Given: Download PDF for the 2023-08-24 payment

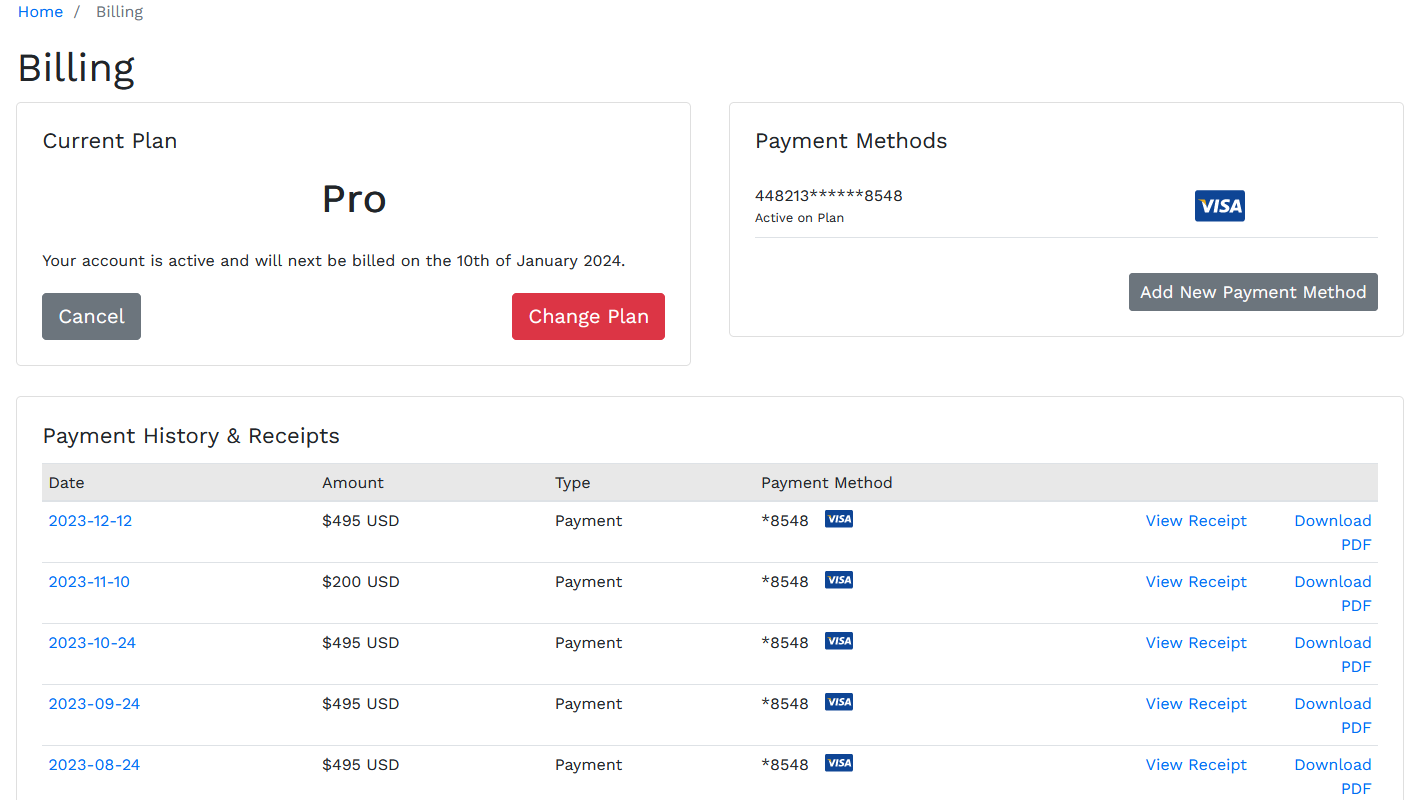Looking at the screenshot, I should point(1333,777).
